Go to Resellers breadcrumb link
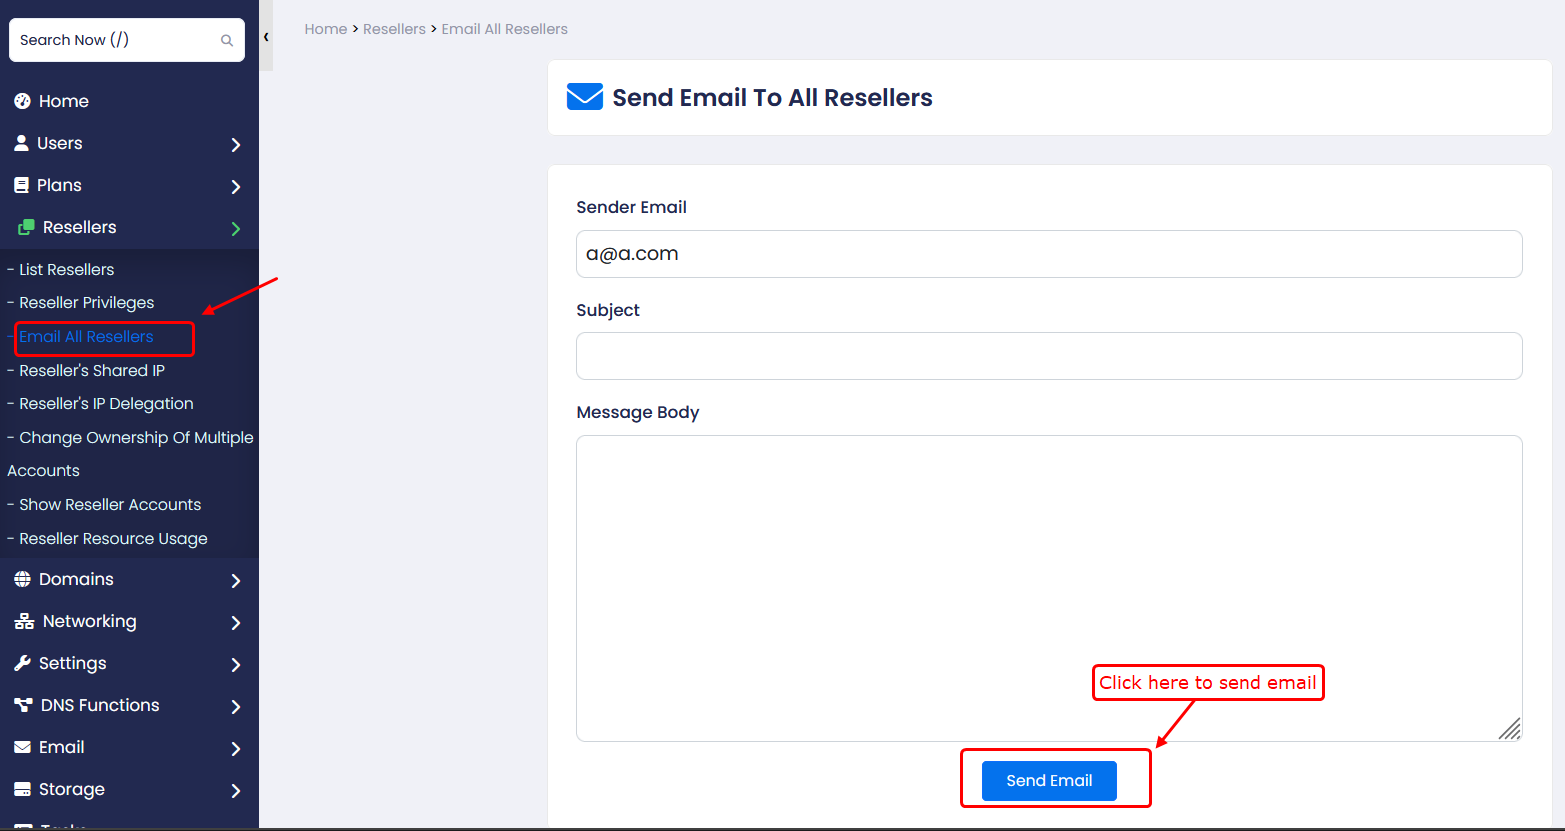Viewport: 1565px width, 831px height. (394, 29)
